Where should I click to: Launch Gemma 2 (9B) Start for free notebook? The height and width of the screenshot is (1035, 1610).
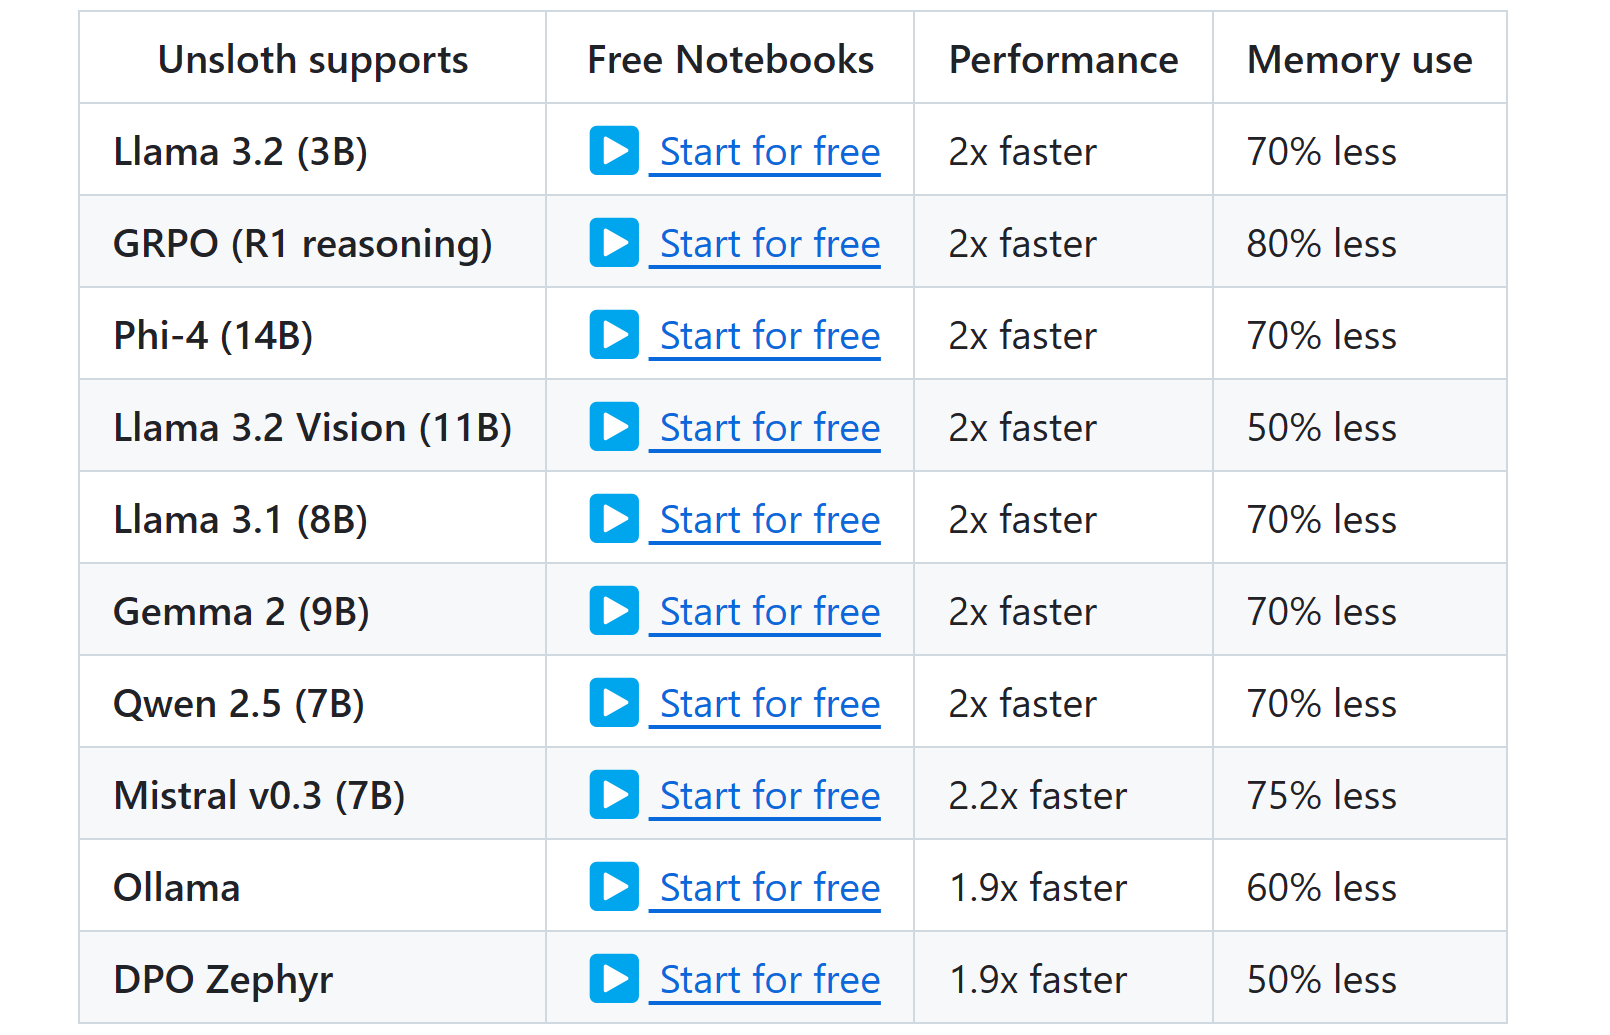pyautogui.click(x=769, y=612)
